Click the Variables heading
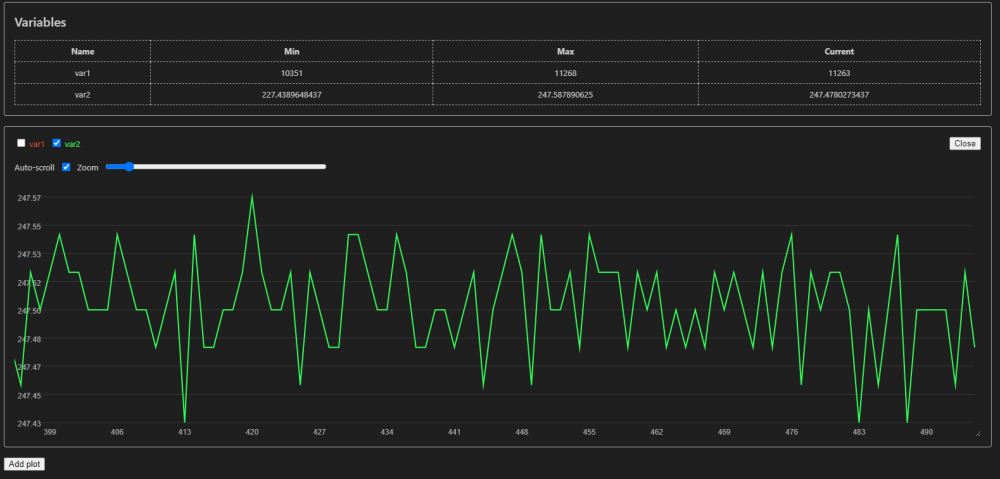Image resolution: width=1000 pixels, height=479 pixels. 40,22
